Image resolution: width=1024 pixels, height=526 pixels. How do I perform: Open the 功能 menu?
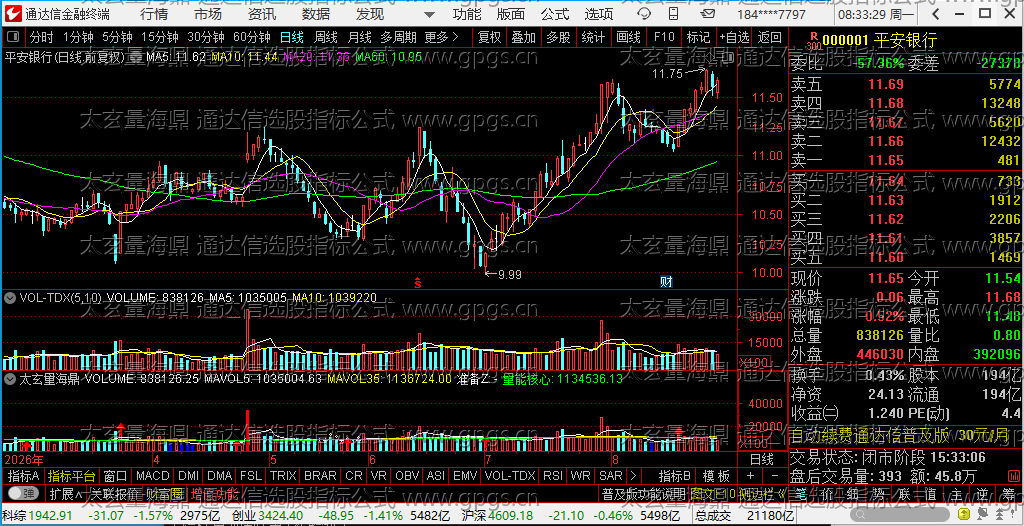point(467,14)
